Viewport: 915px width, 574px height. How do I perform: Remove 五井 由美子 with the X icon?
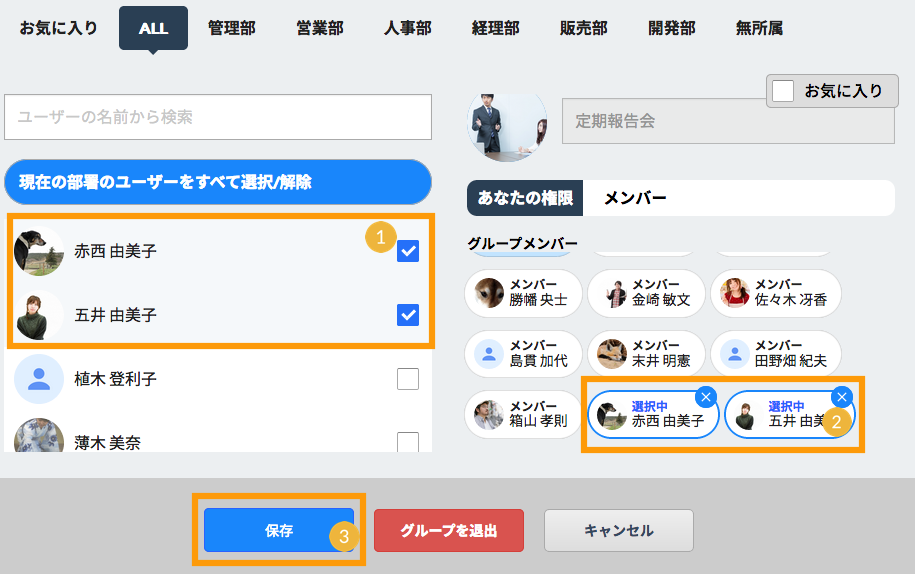click(x=842, y=397)
